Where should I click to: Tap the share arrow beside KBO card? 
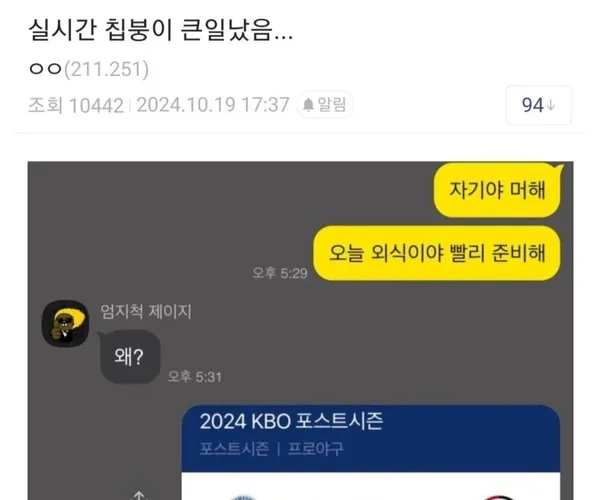(x=139, y=496)
